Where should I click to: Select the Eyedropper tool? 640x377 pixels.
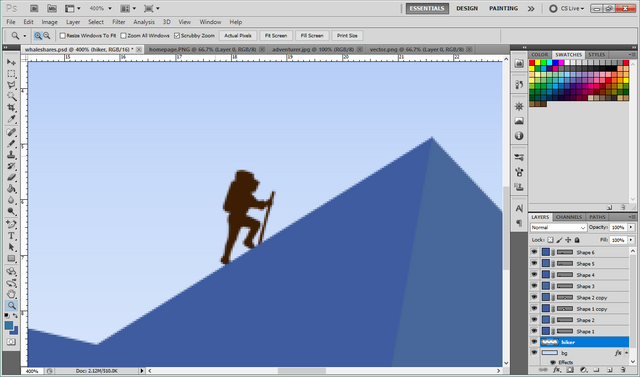(x=11, y=119)
